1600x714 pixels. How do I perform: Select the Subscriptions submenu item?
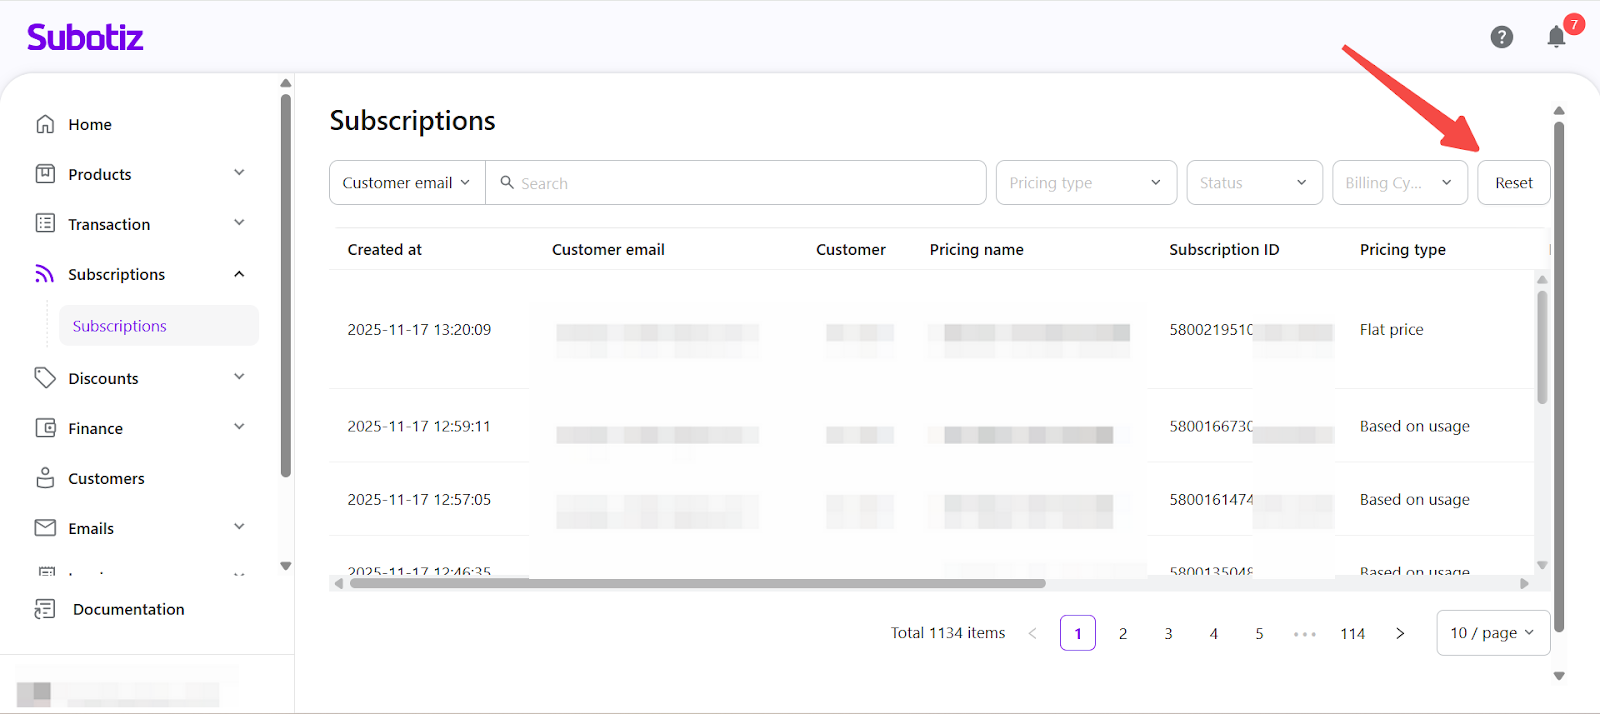(120, 326)
